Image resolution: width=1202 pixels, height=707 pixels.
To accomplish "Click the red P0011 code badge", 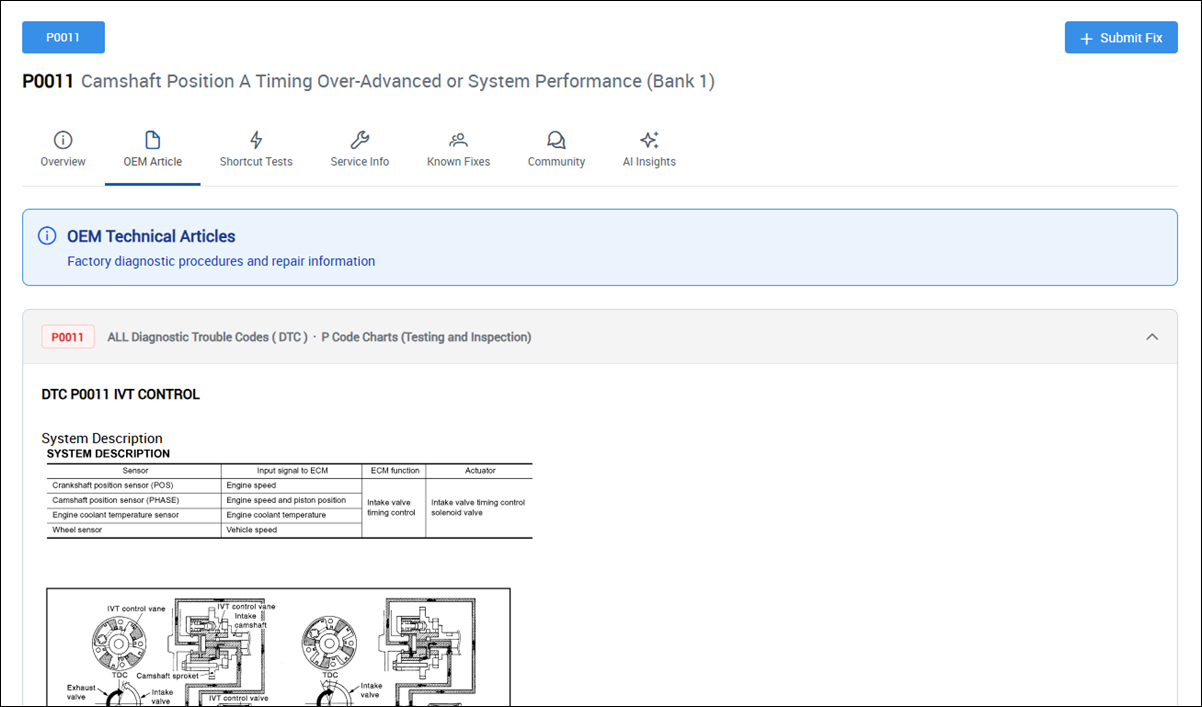I will click(x=68, y=337).
